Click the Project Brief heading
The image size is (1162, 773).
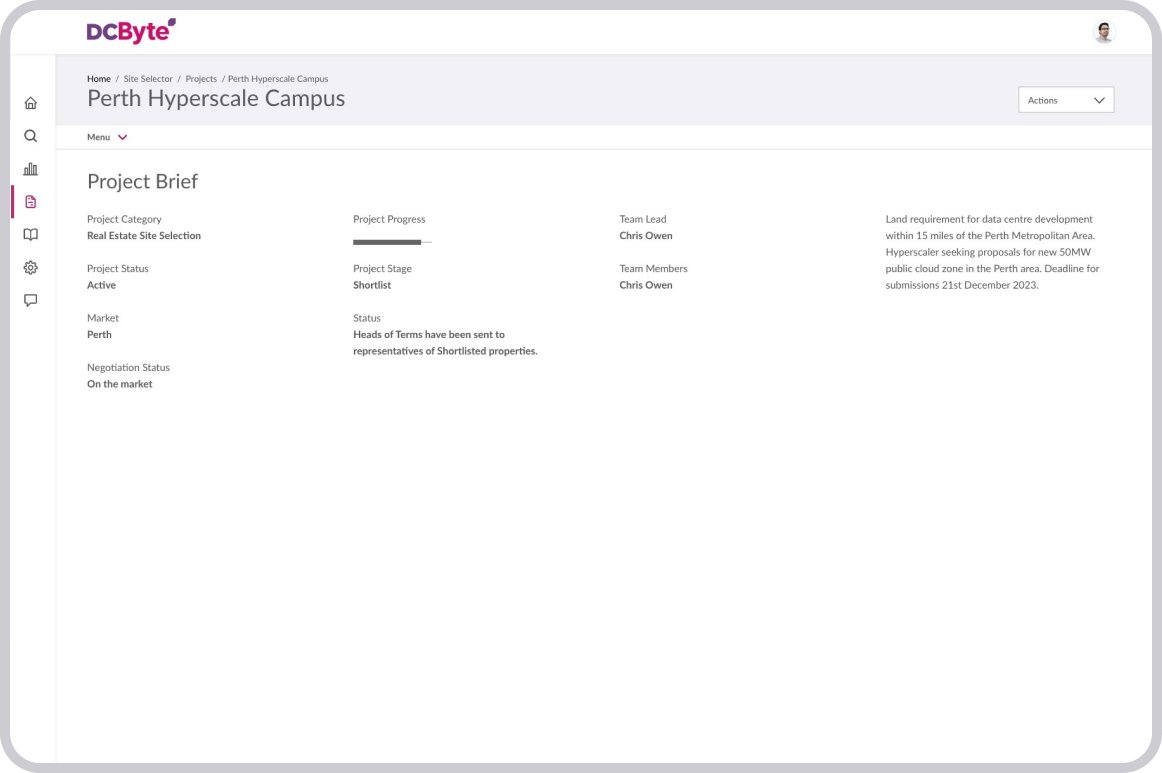point(142,181)
